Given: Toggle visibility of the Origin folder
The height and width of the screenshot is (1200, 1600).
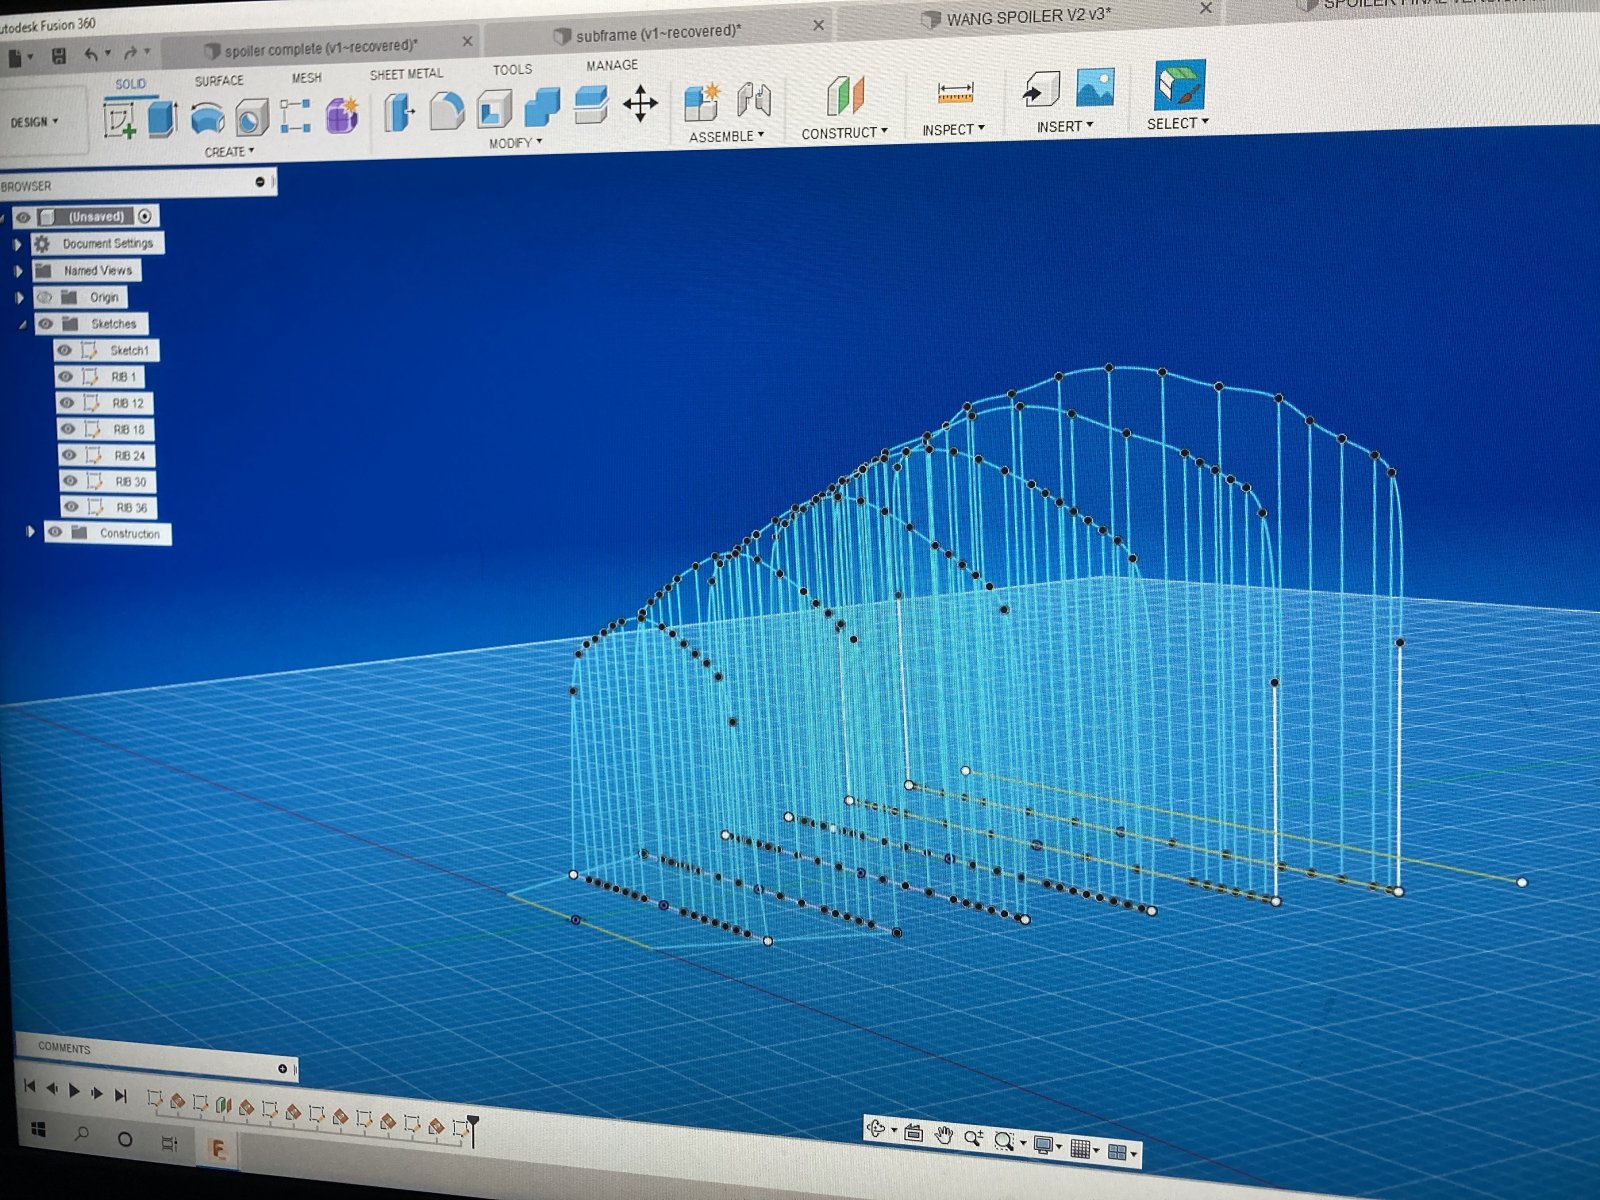Looking at the screenshot, I should (x=43, y=297).
